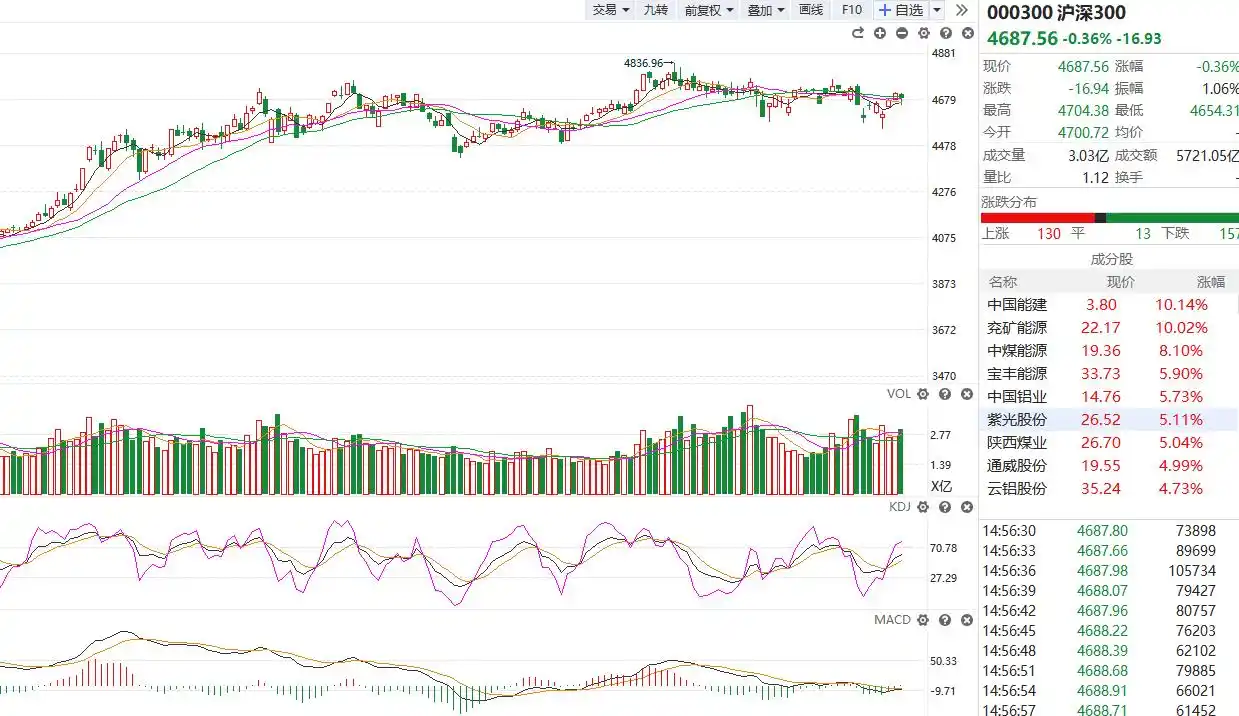Open help icon for the main chart
This screenshot has height=716, width=1239.
coord(945,33)
